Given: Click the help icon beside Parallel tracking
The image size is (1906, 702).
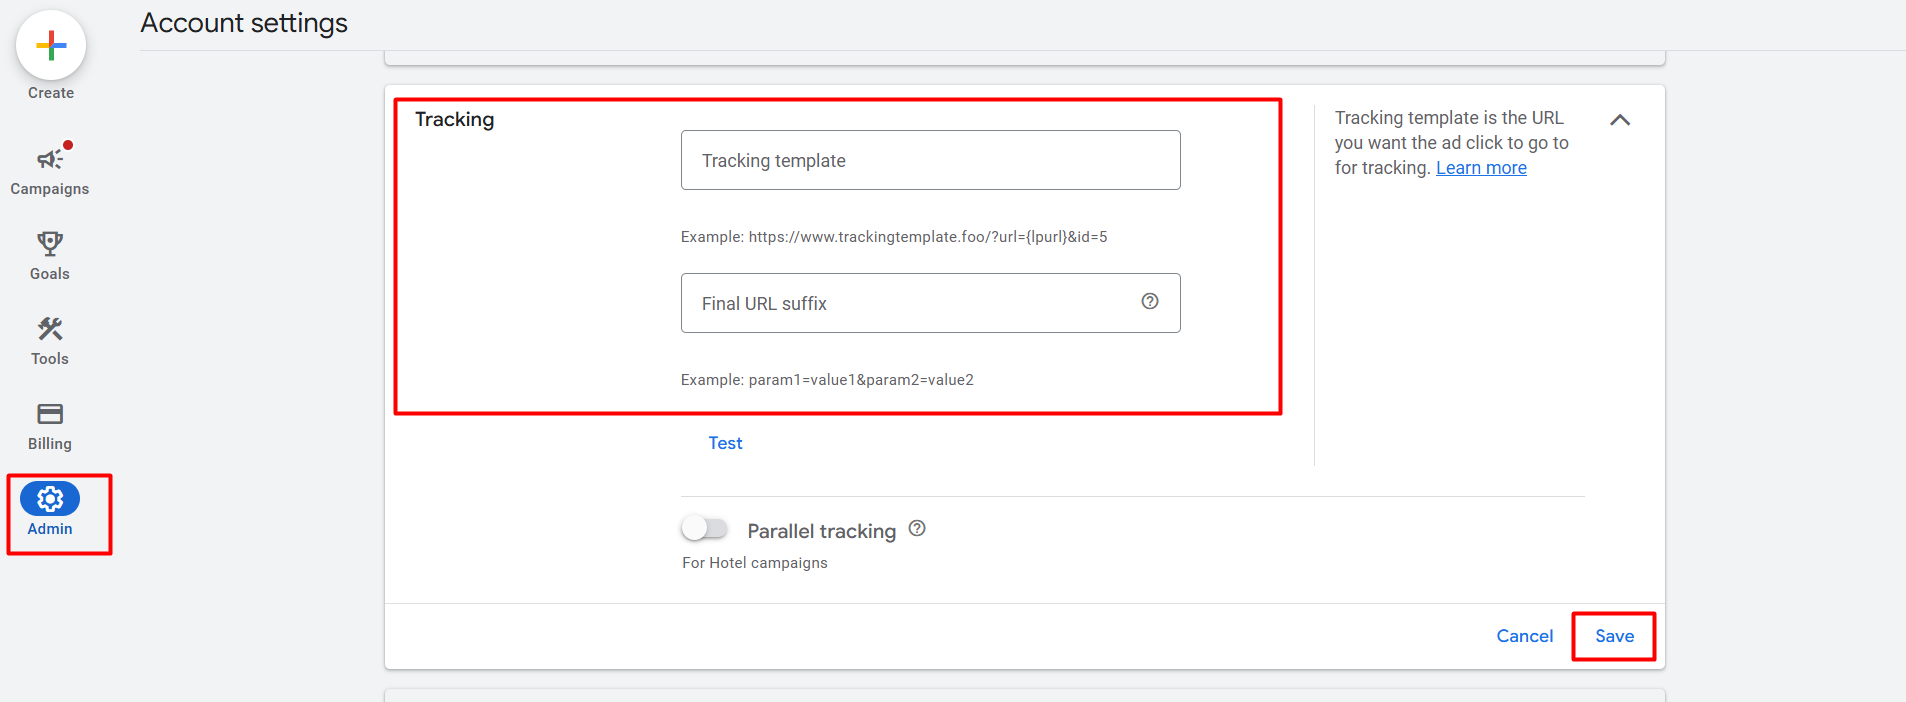Looking at the screenshot, I should pos(917,529).
